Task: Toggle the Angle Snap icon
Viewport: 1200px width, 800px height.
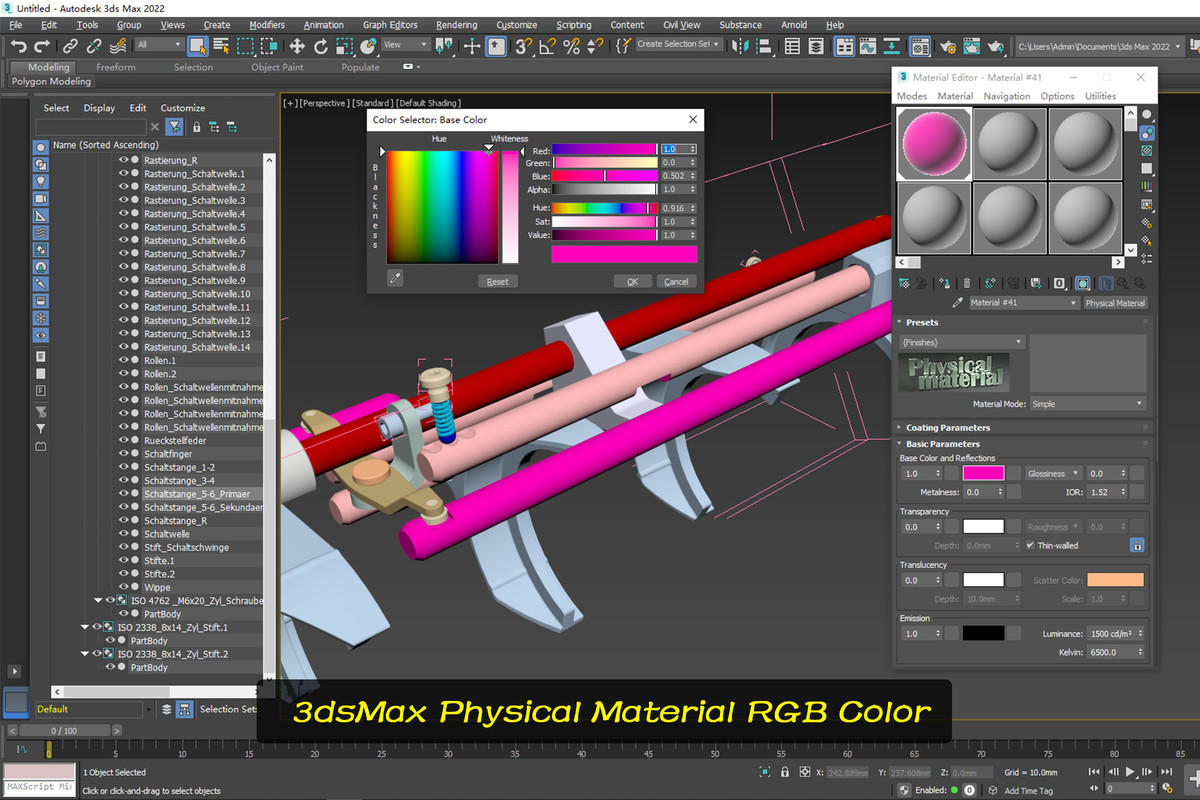Action: [547, 45]
